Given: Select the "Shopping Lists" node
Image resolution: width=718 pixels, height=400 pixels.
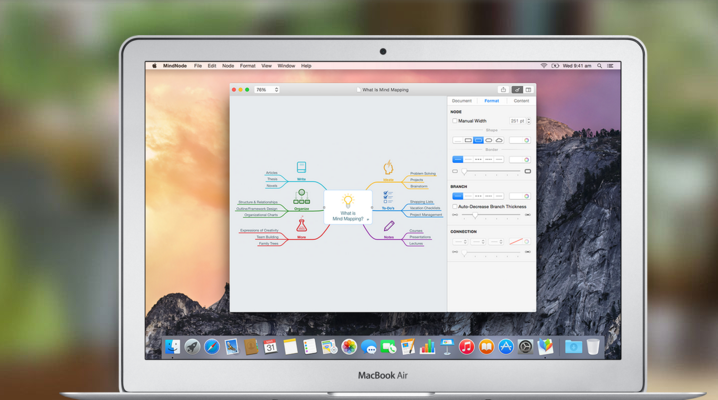Looking at the screenshot, I should pos(421,202).
